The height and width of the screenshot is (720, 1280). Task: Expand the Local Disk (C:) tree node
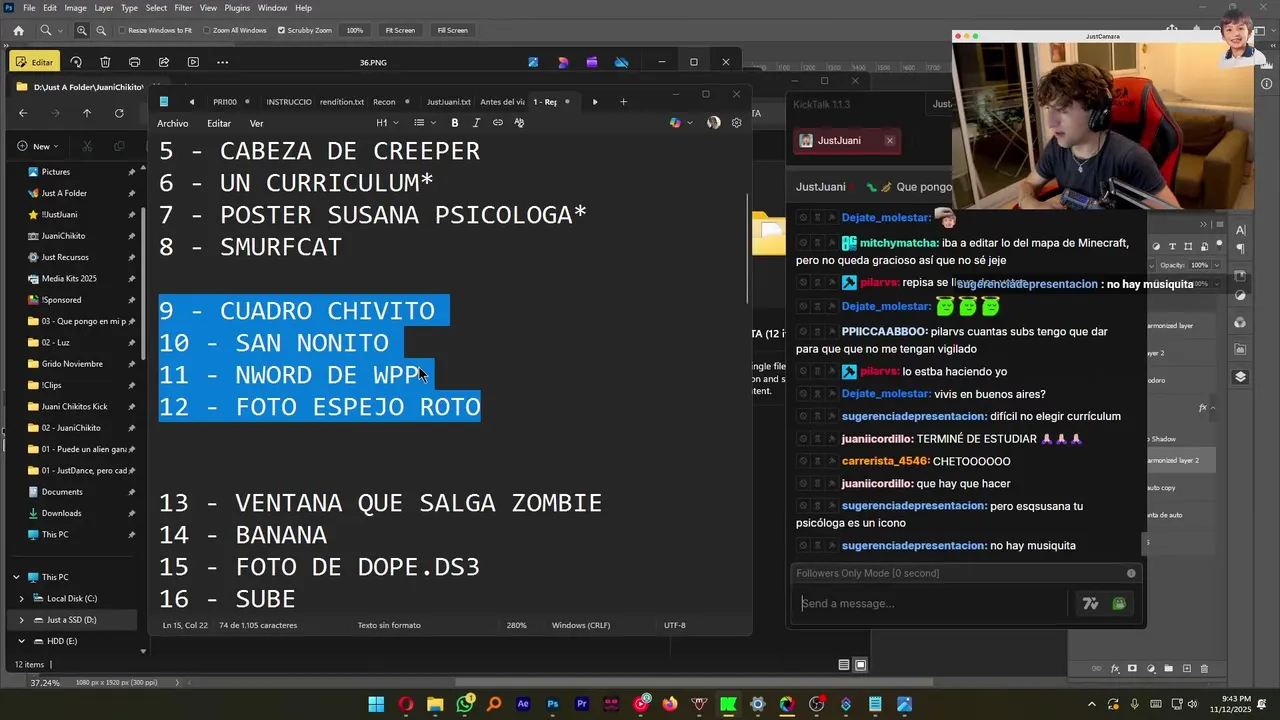[x=22, y=599]
